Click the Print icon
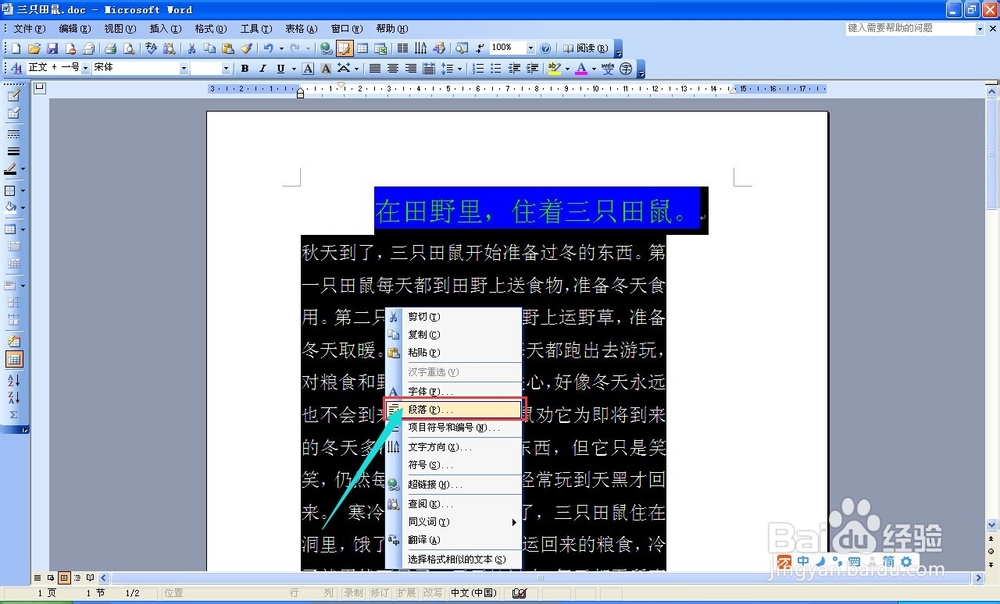1000x604 pixels. point(110,48)
